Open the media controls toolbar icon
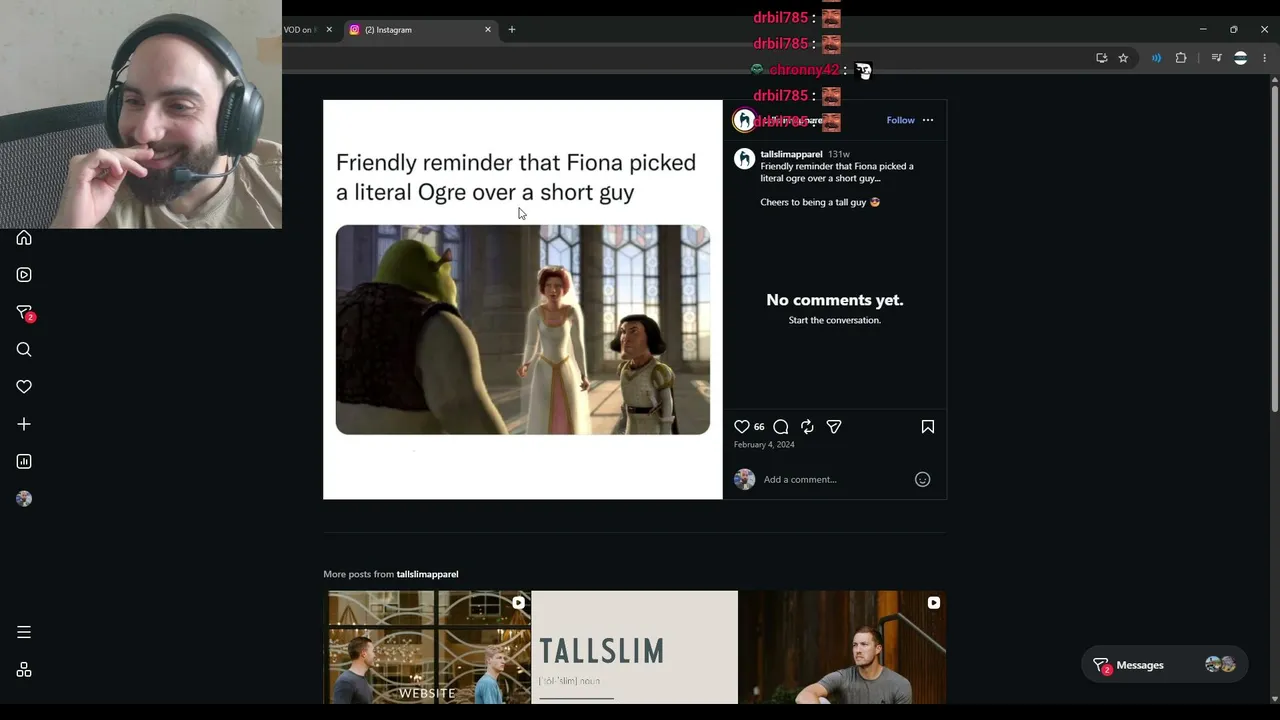1280x720 pixels. click(1216, 58)
